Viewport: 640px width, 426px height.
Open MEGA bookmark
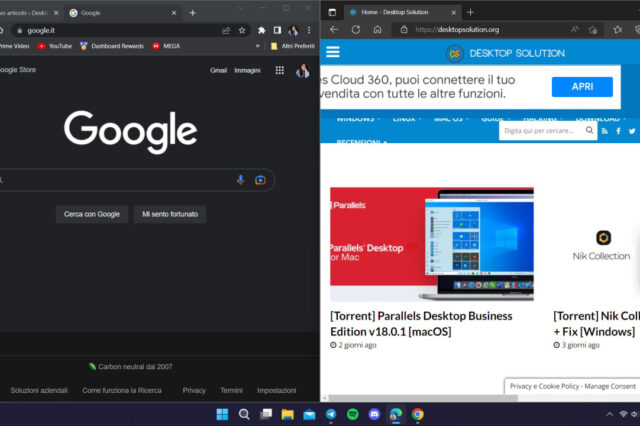(167, 46)
